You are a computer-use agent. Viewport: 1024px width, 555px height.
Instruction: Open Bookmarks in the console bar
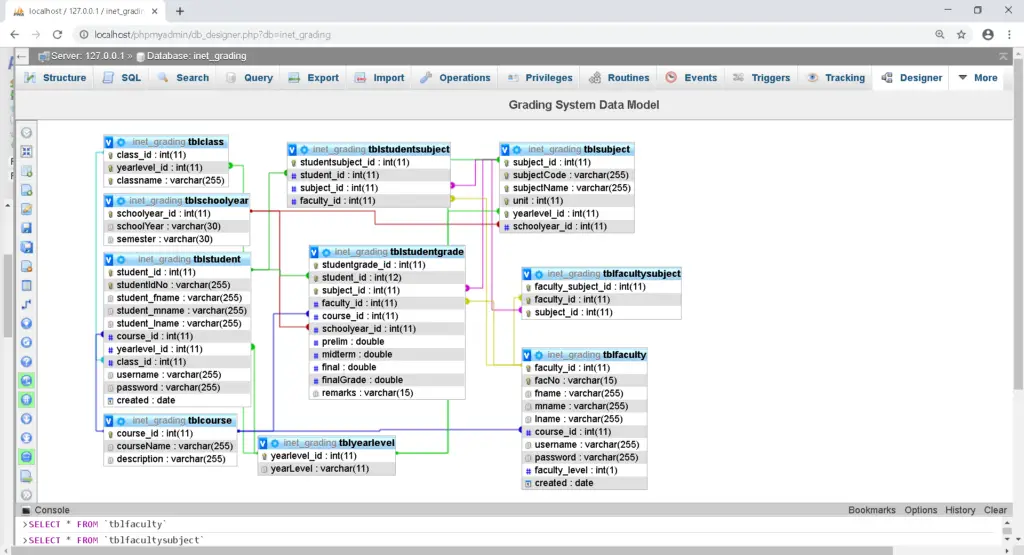click(871, 510)
